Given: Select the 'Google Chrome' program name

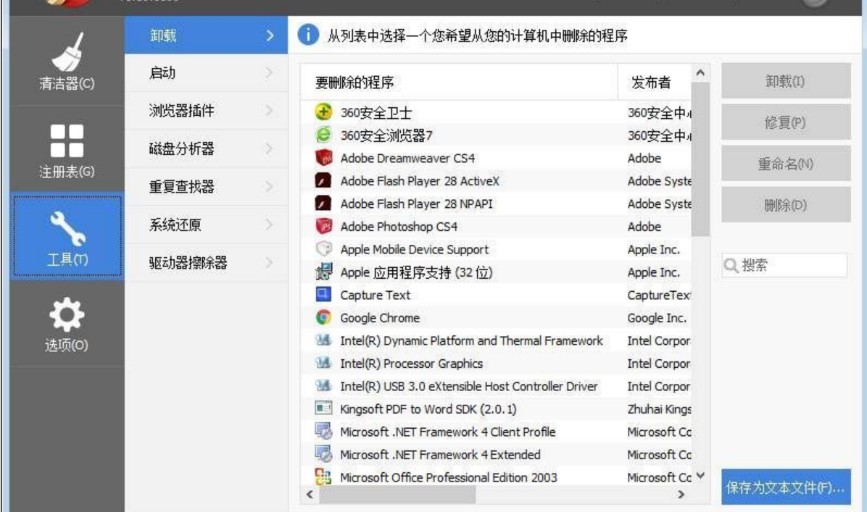Looking at the screenshot, I should (x=380, y=318).
